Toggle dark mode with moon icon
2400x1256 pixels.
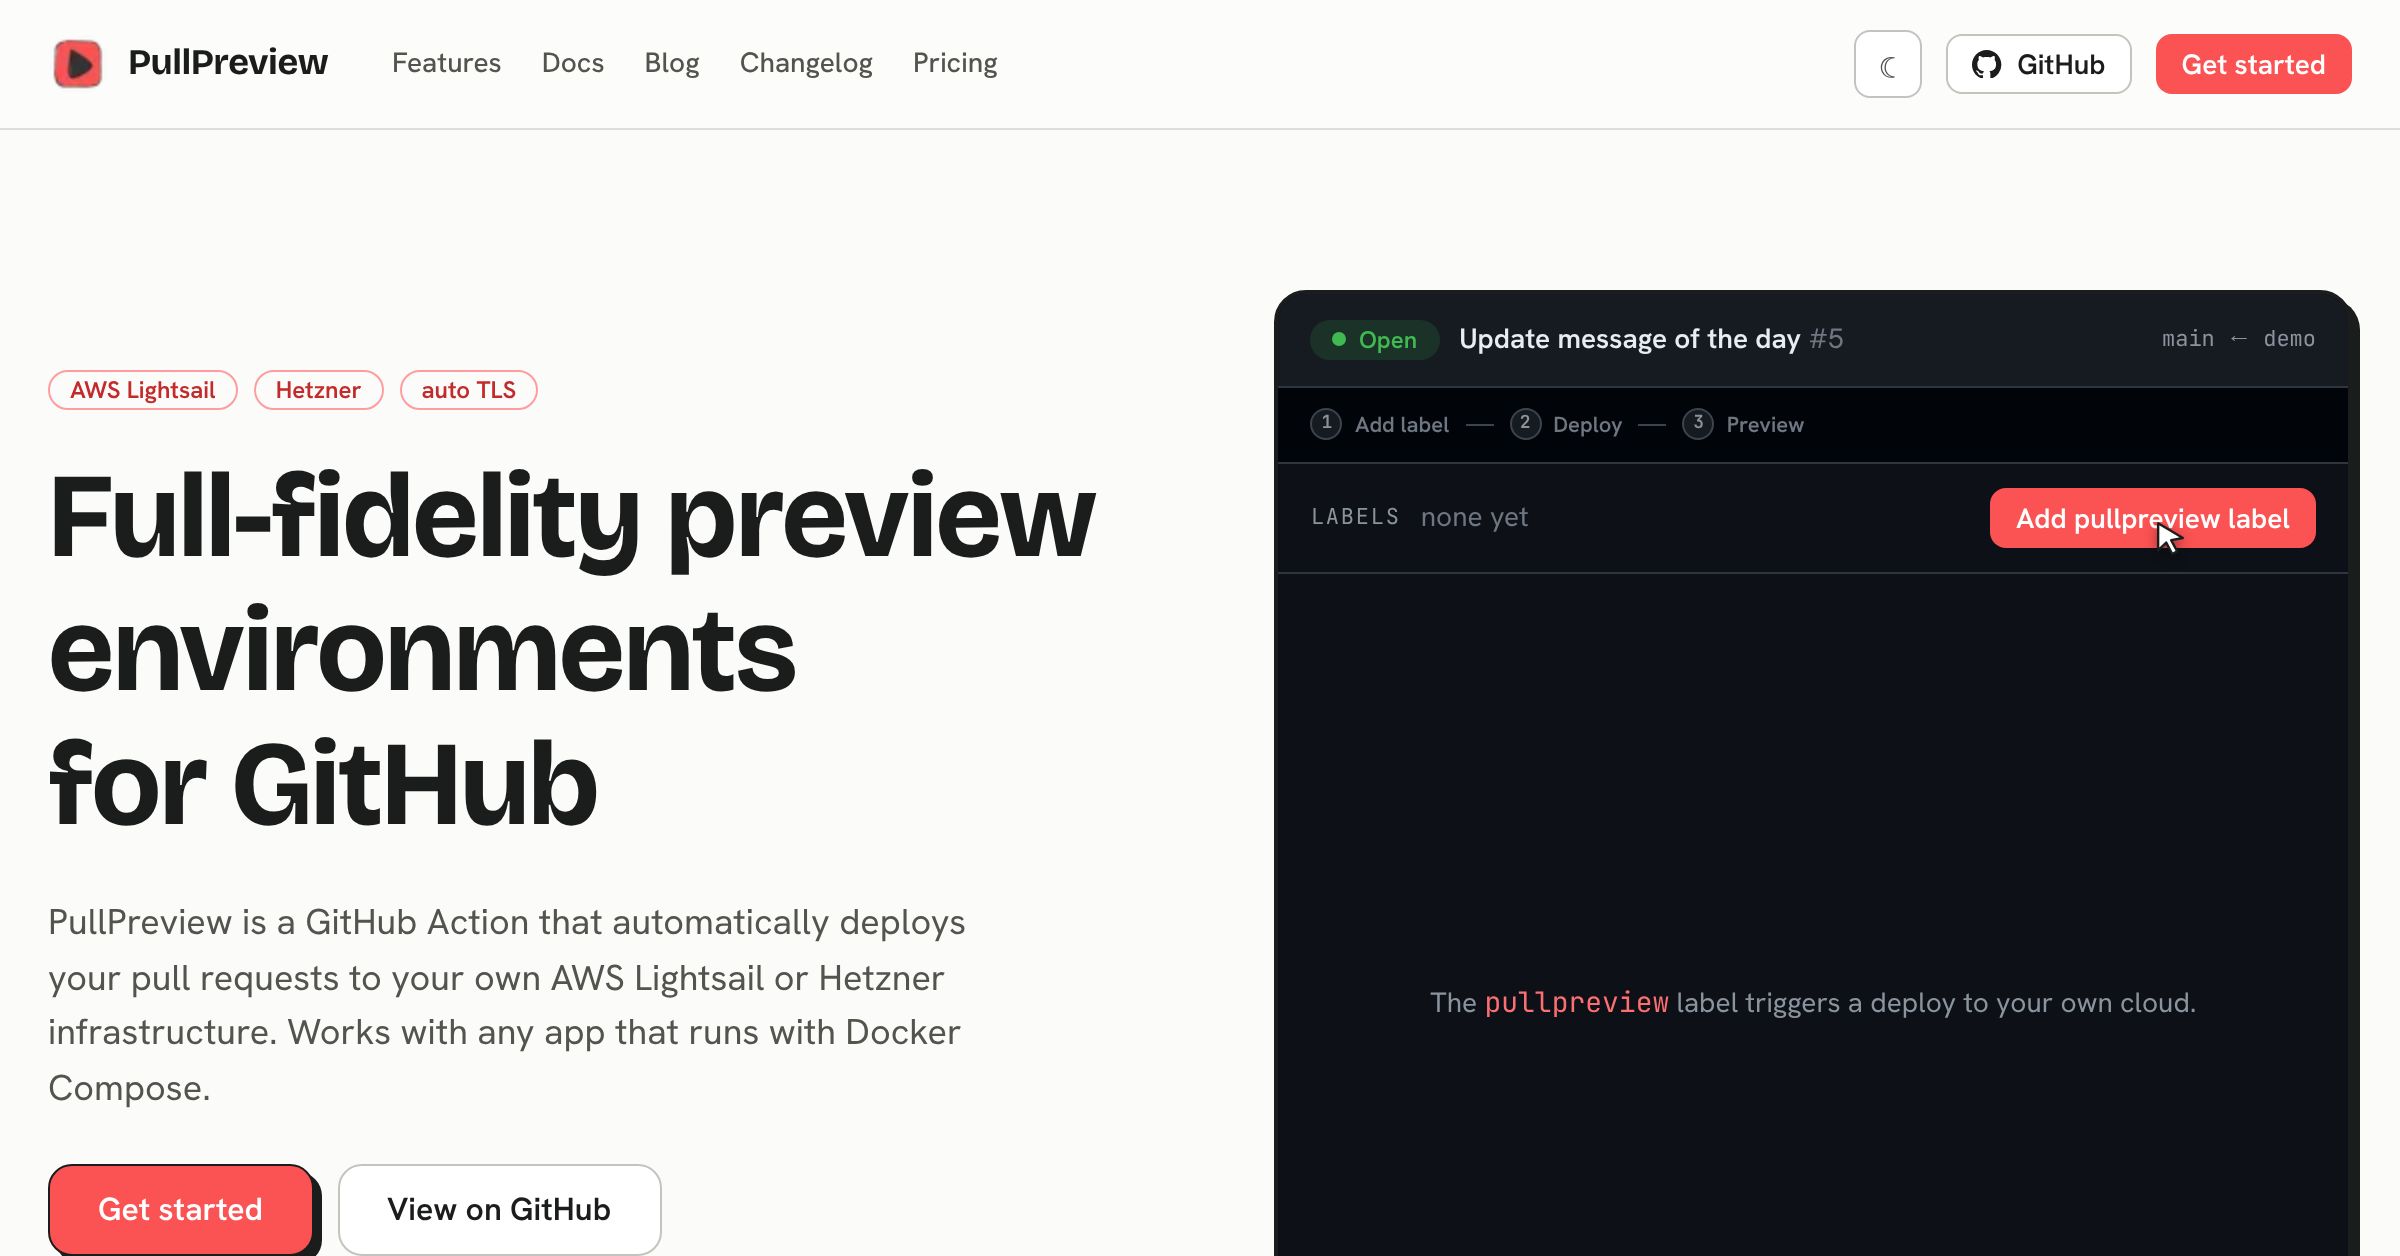coord(1888,64)
